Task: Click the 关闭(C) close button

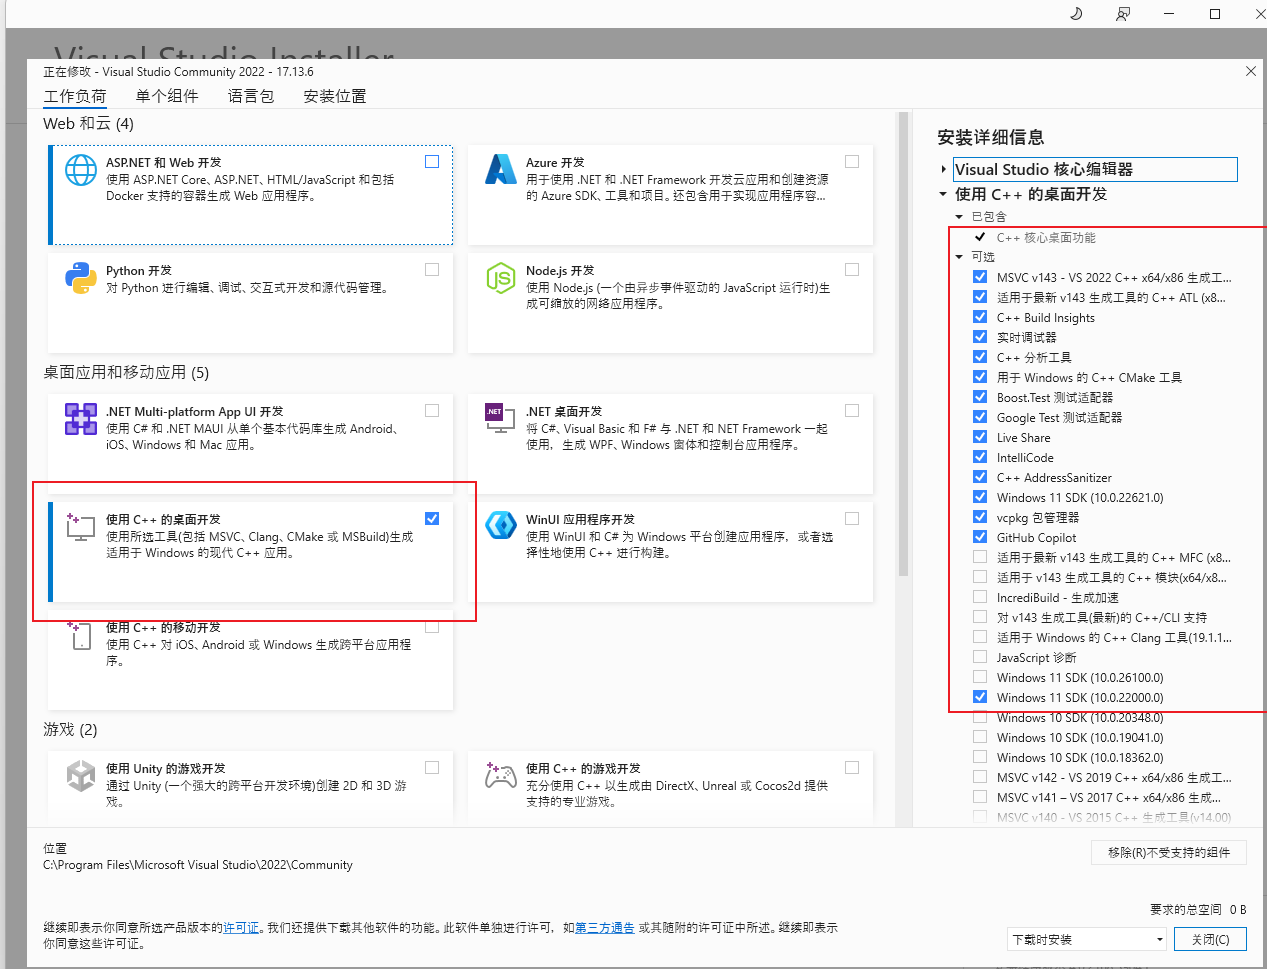Action: [1210, 939]
